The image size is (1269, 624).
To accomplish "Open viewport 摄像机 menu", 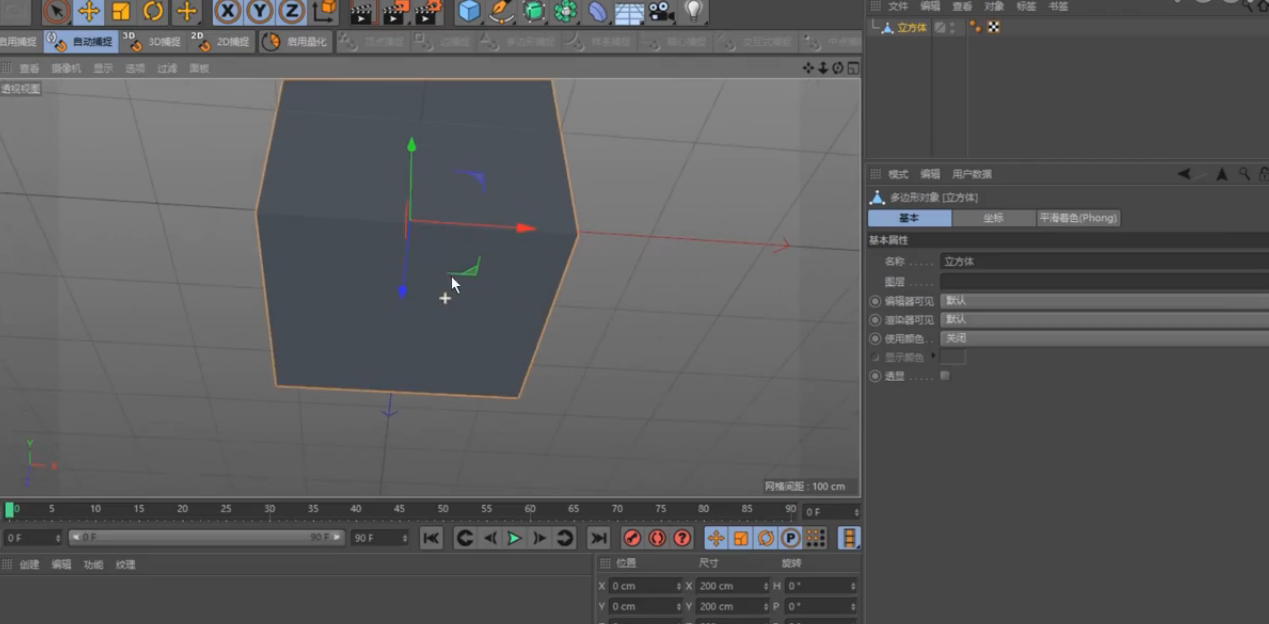I will click(x=66, y=69).
